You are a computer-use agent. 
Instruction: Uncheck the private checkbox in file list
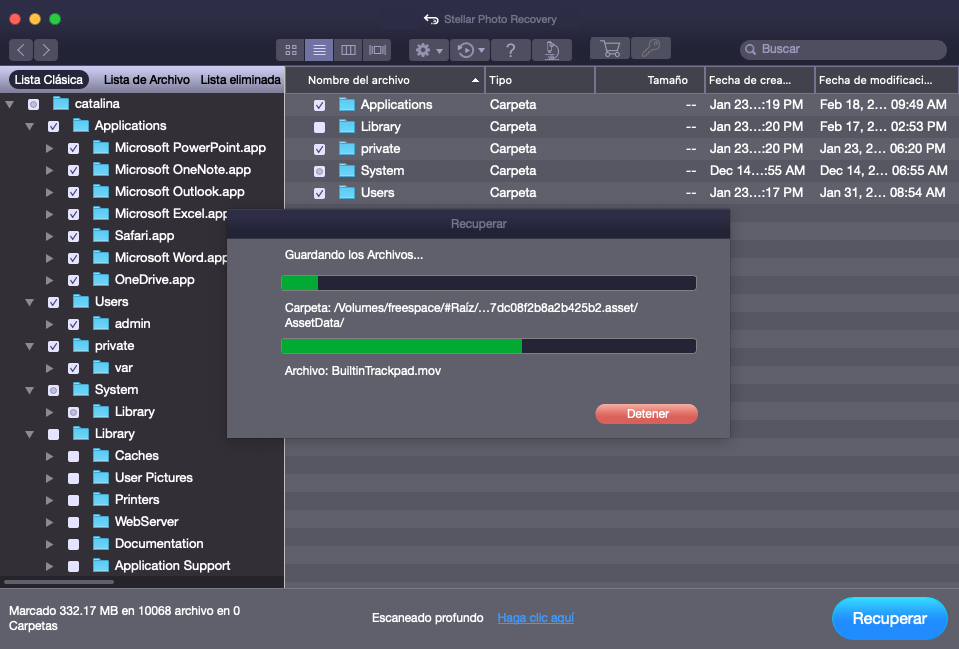click(x=319, y=149)
